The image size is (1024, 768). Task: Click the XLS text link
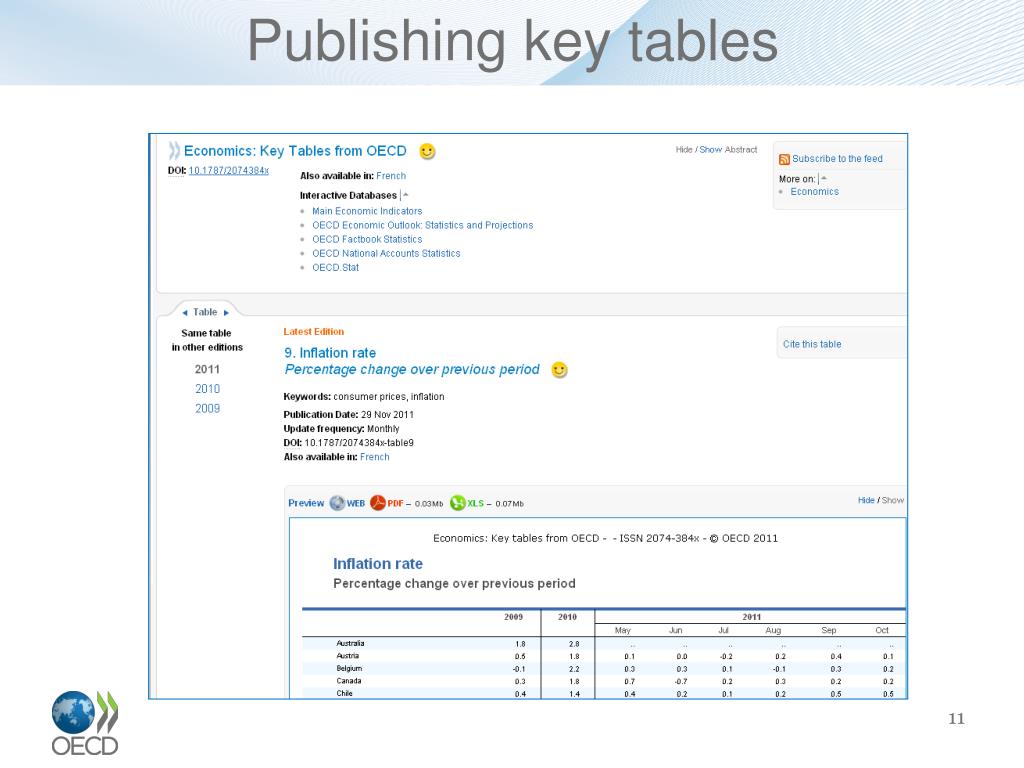(x=475, y=504)
